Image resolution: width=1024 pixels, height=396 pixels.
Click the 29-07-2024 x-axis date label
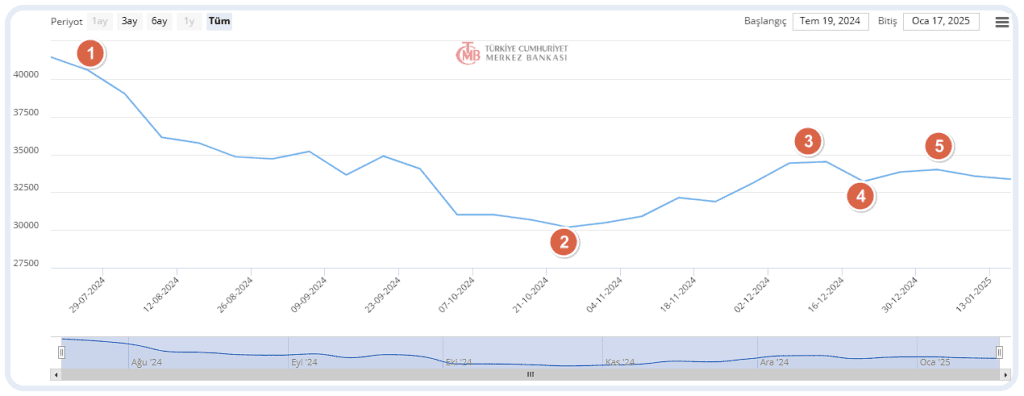87,295
